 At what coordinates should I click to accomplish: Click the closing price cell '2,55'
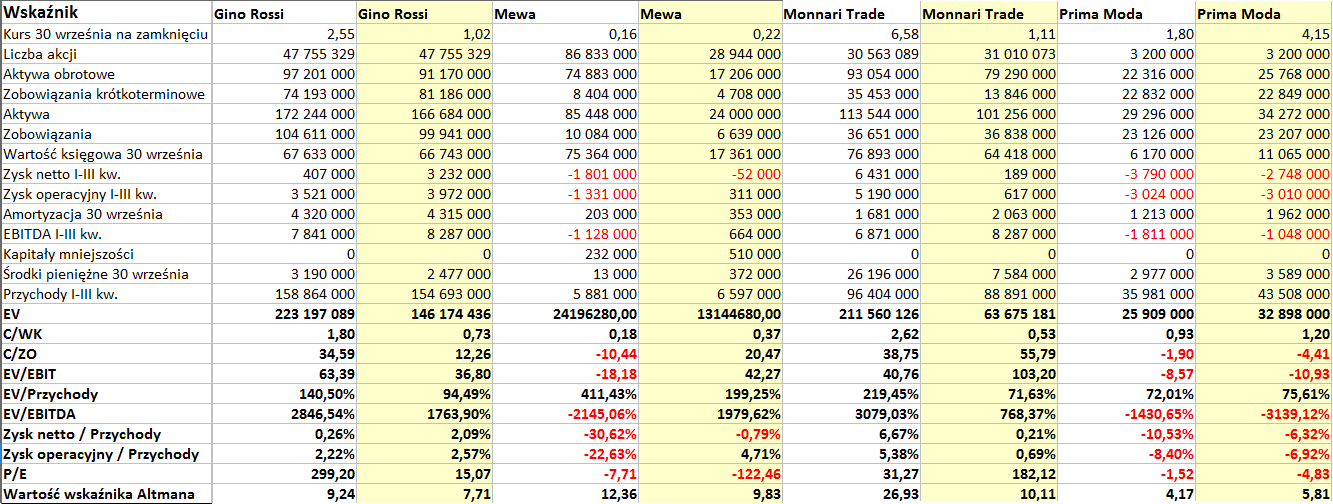click(x=284, y=34)
